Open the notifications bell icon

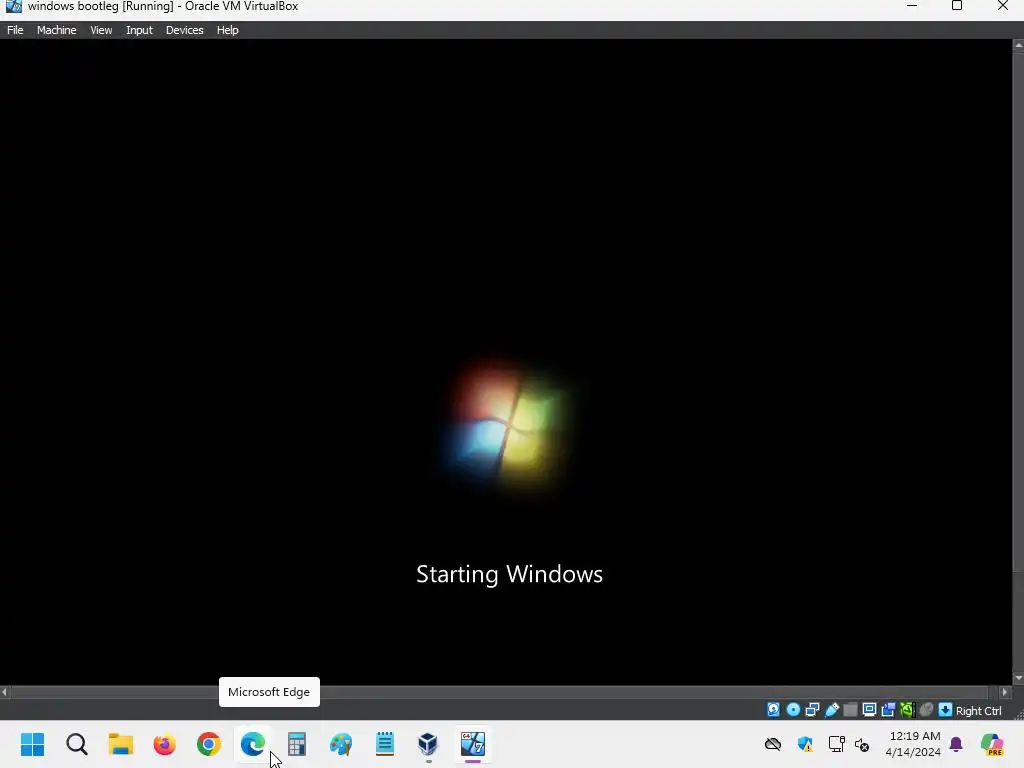pos(956,744)
